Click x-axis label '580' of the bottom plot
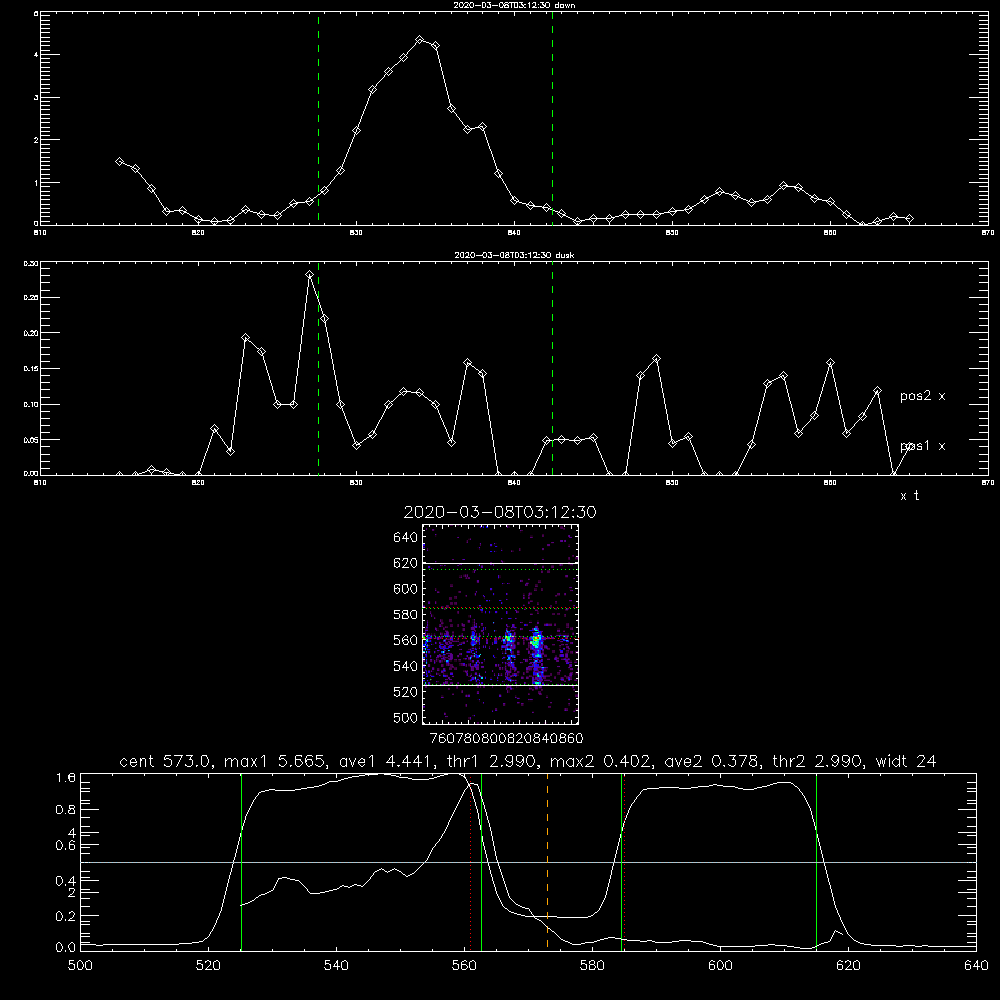Viewport: 1000px width, 1000px height. point(592,966)
